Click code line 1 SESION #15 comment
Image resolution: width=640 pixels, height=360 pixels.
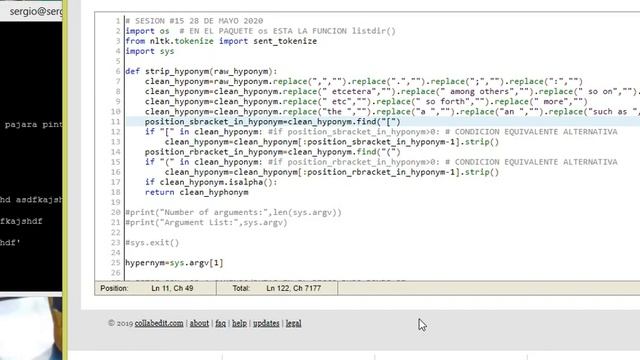194,21
